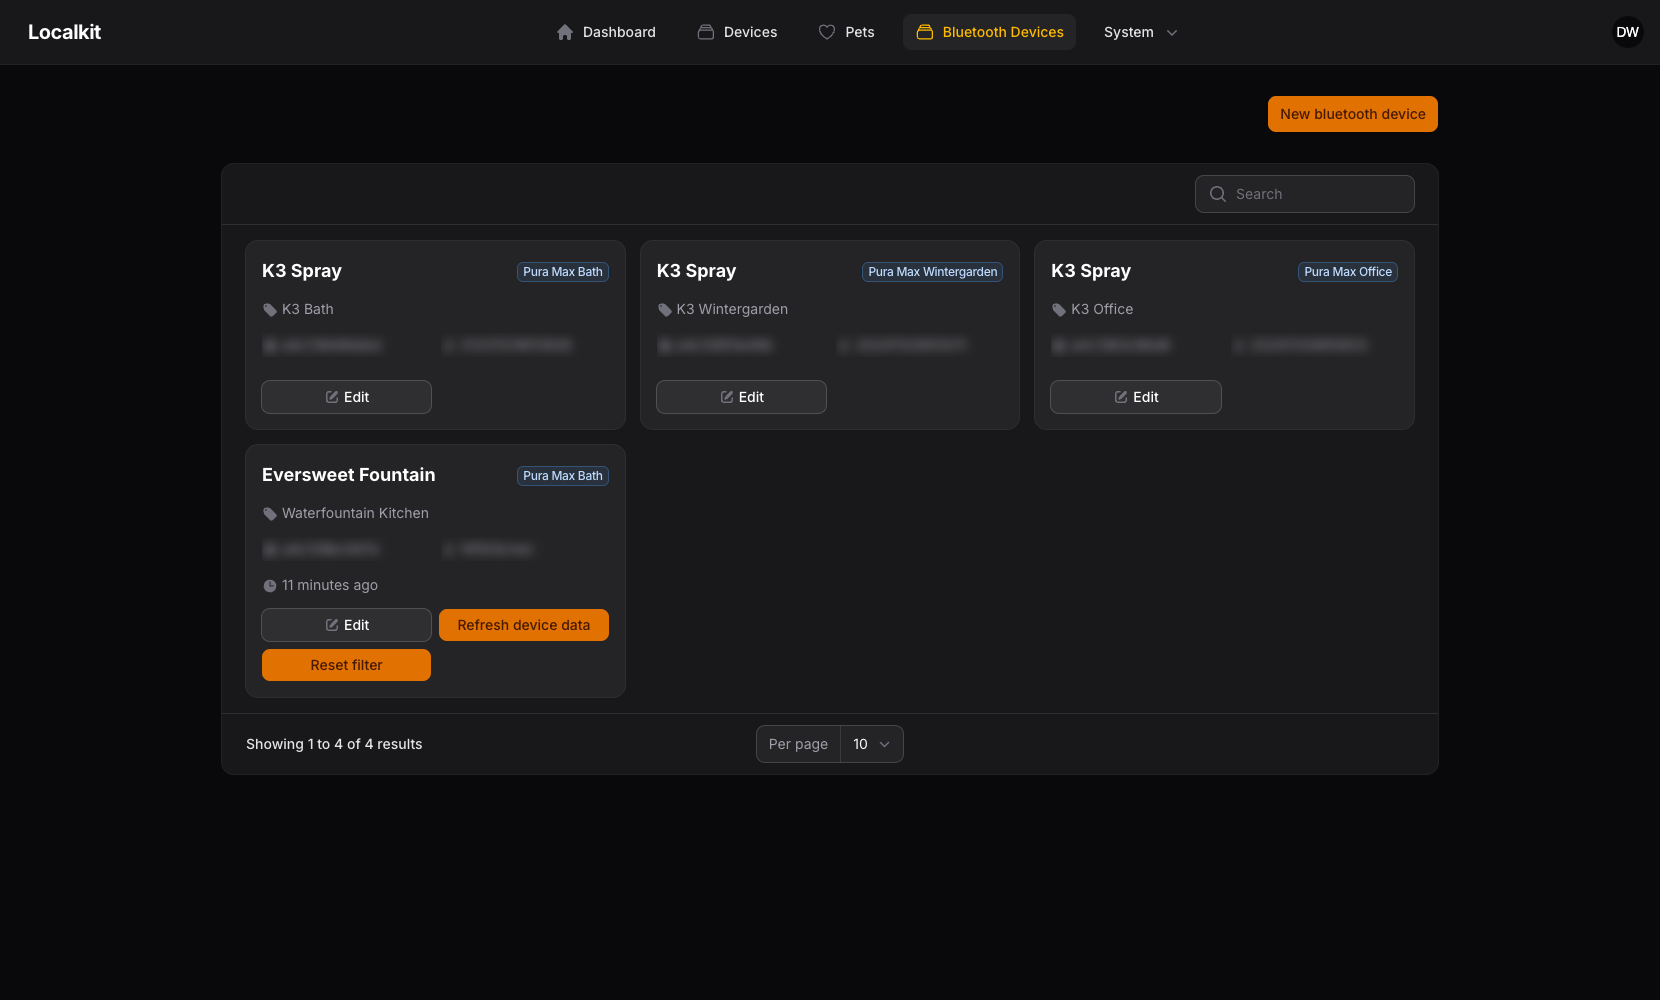Image resolution: width=1660 pixels, height=1000 pixels.
Task: Click the tag icon beside Waterfountain Kitchen
Action: (270, 514)
